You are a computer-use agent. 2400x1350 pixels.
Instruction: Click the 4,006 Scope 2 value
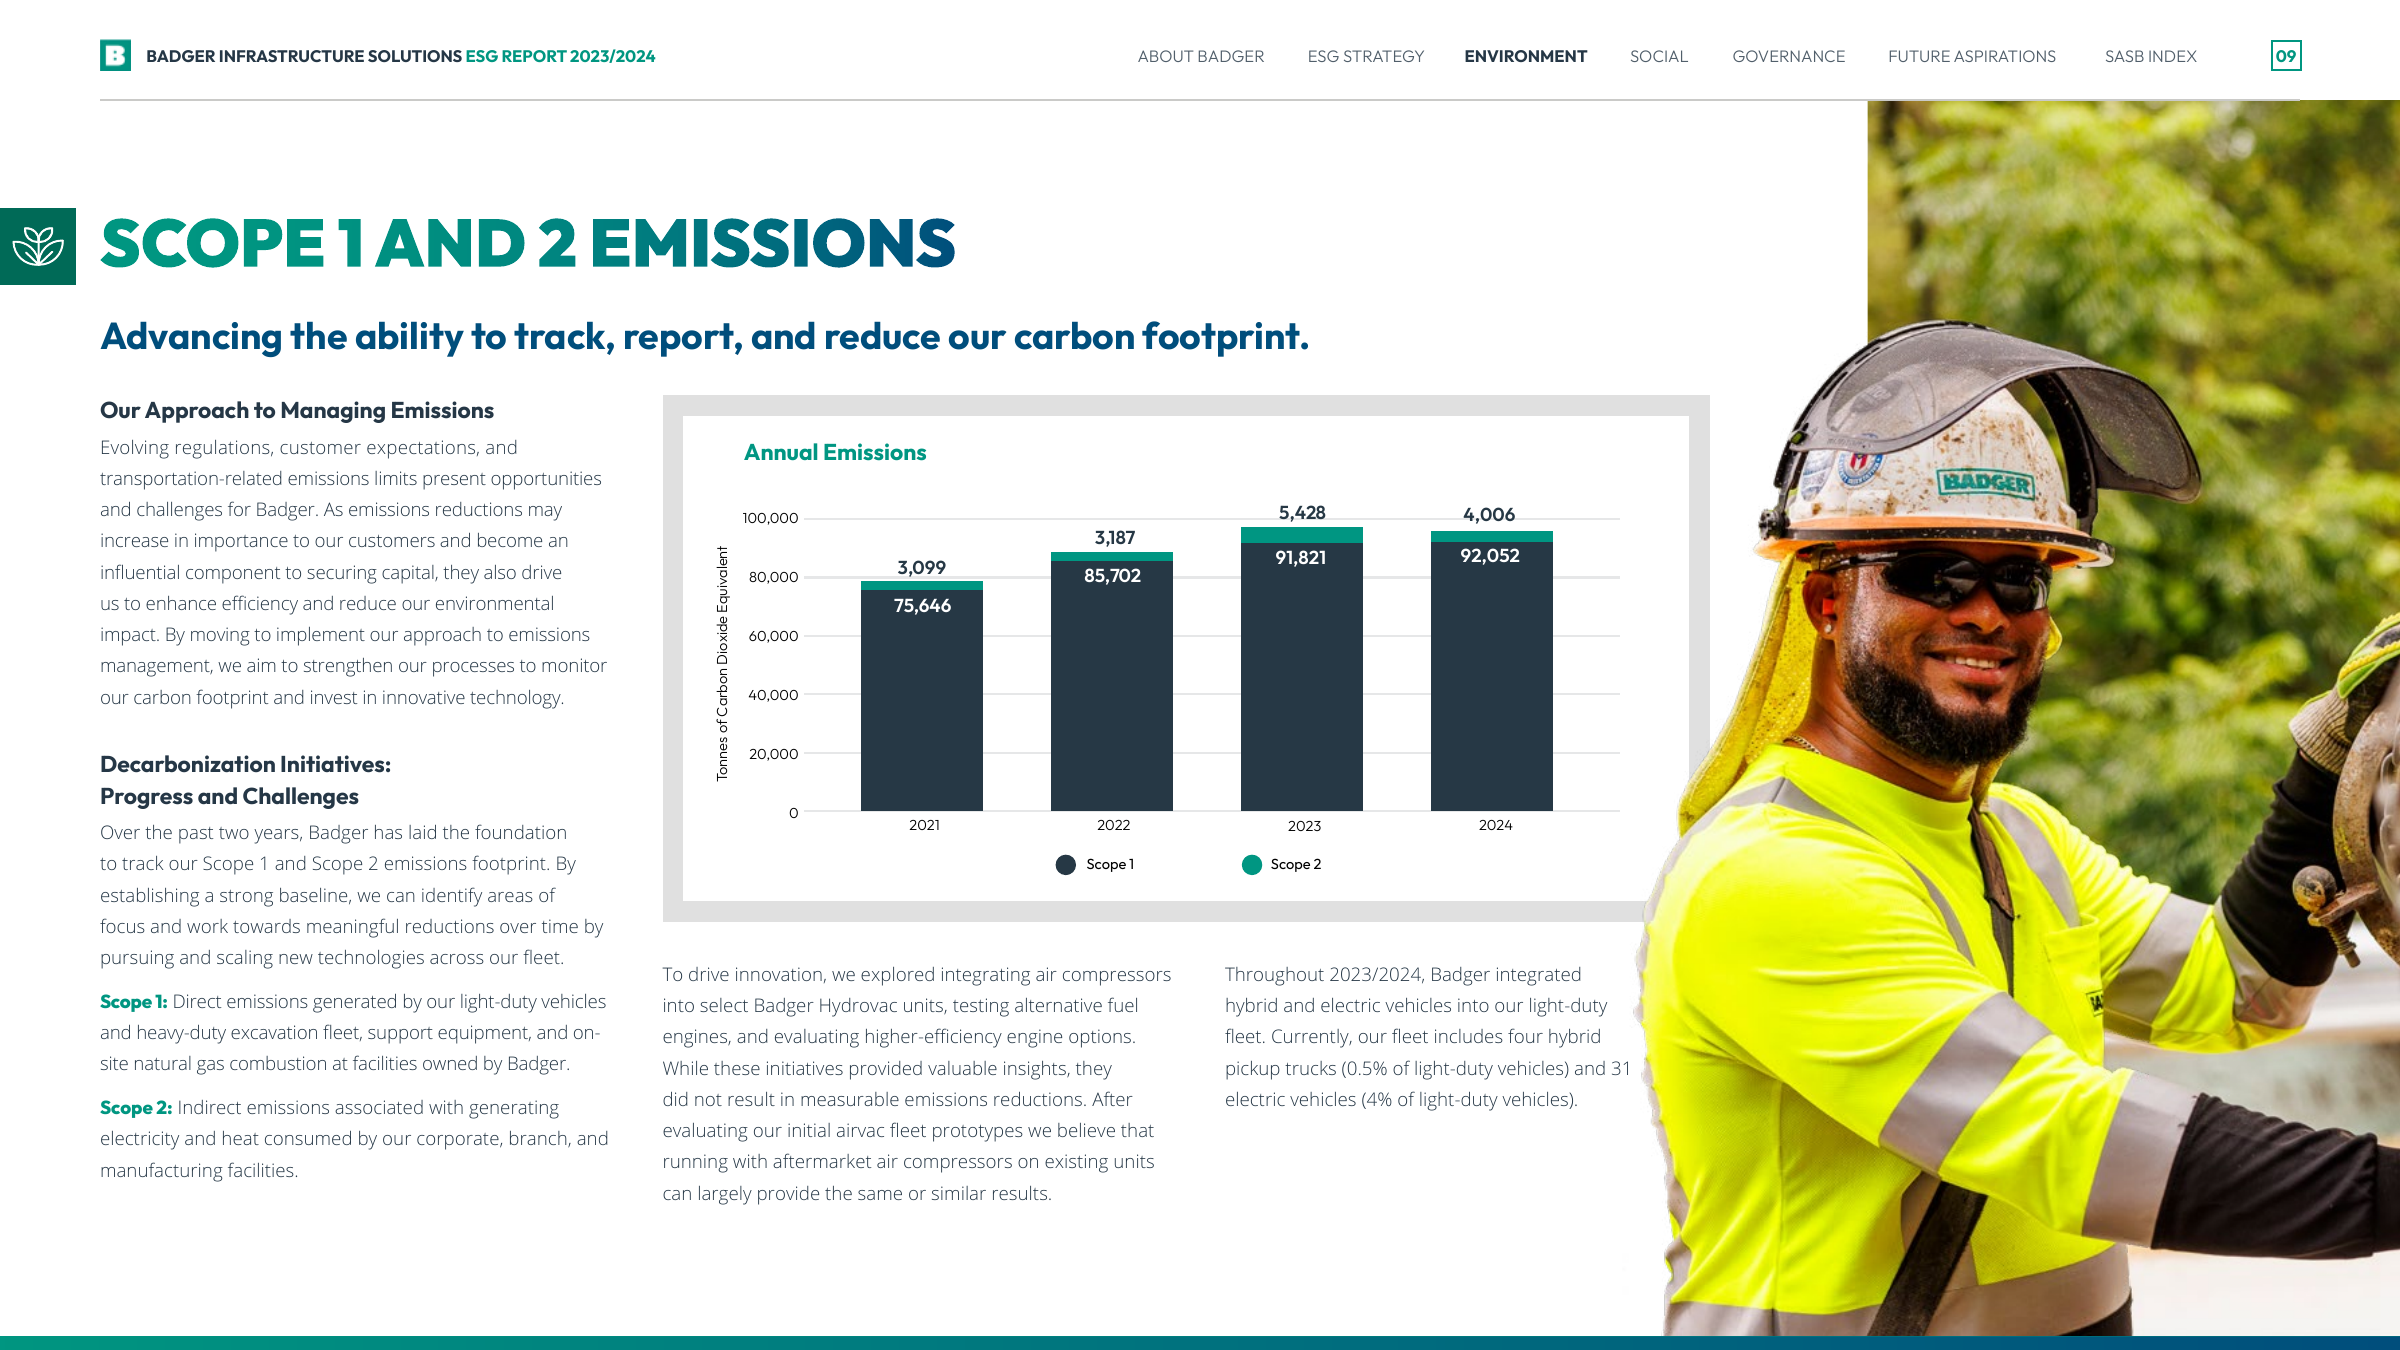(x=1488, y=514)
